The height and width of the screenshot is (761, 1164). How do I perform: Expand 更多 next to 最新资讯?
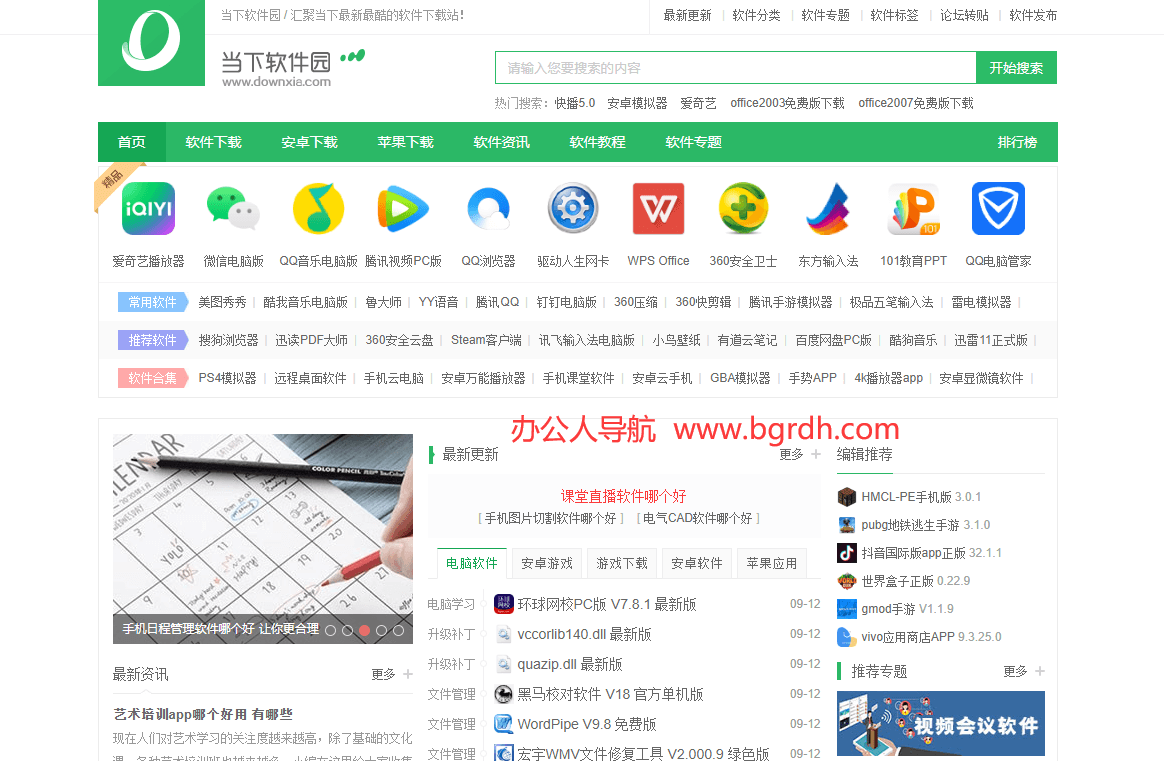[385, 674]
